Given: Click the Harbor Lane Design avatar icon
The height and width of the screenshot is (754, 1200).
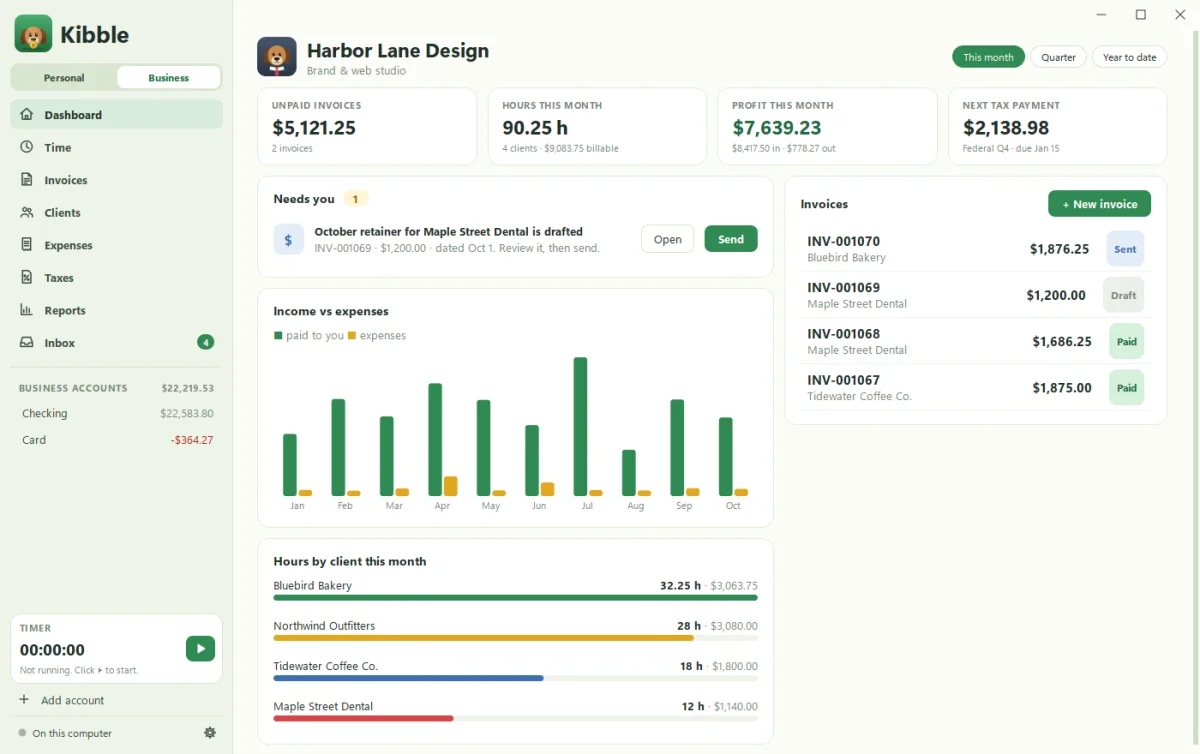Looking at the screenshot, I should point(277,57).
